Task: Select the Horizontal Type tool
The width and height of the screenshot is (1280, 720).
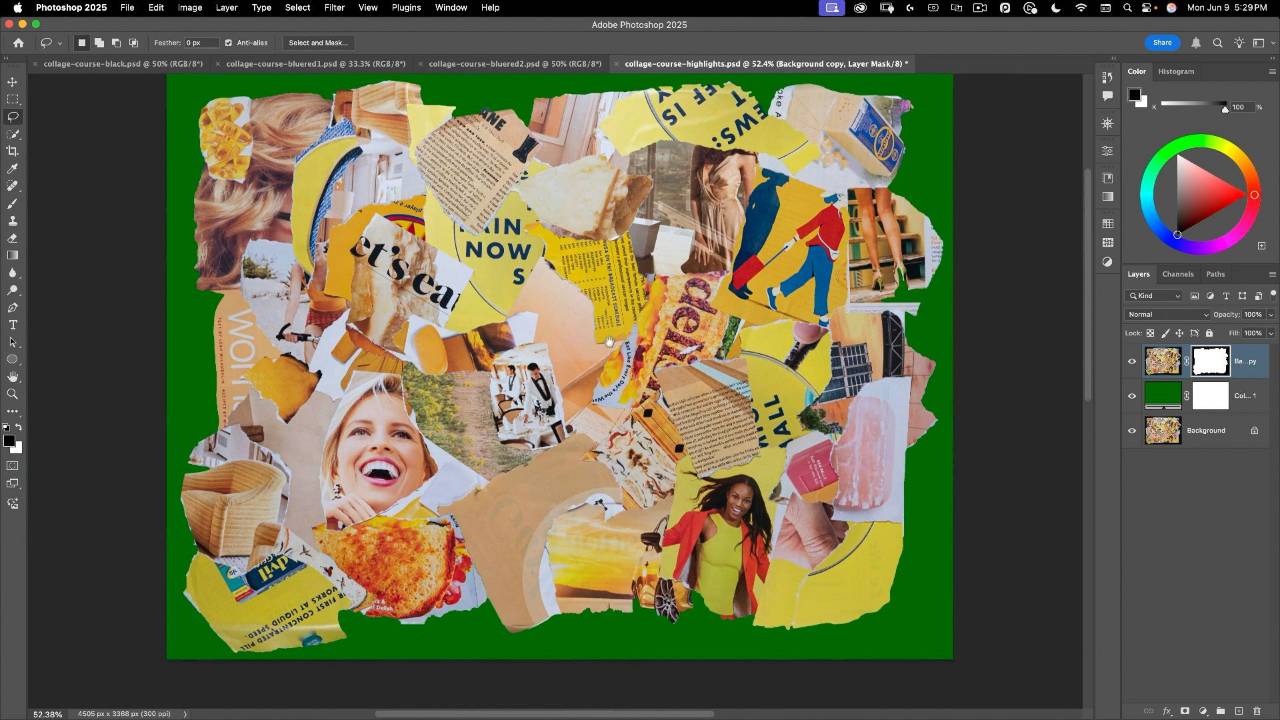Action: [x=13, y=325]
